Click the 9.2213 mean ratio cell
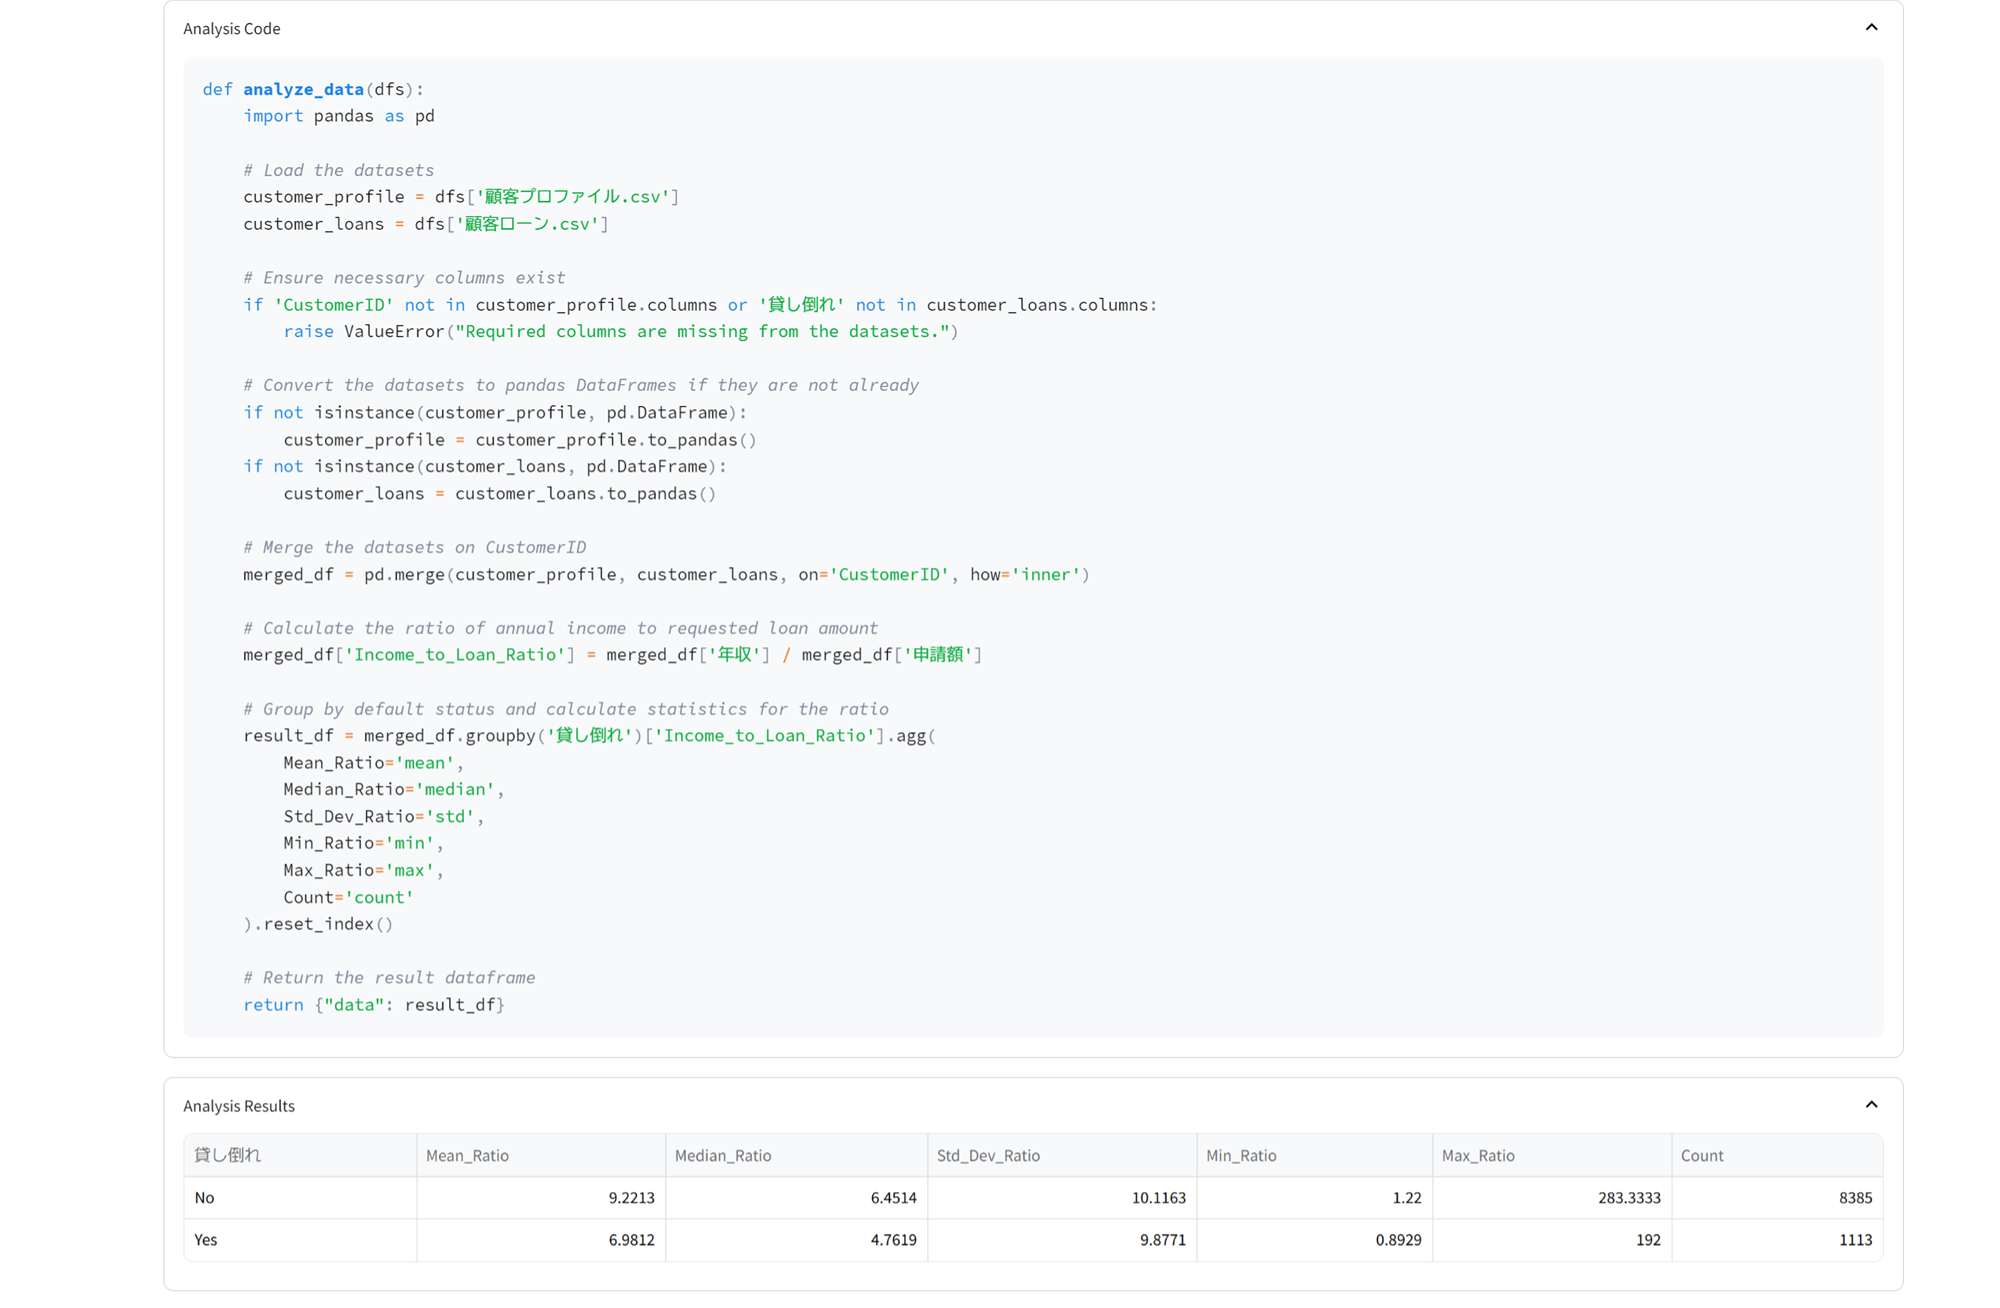The image size is (2000, 1308). (x=631, y=1197)
